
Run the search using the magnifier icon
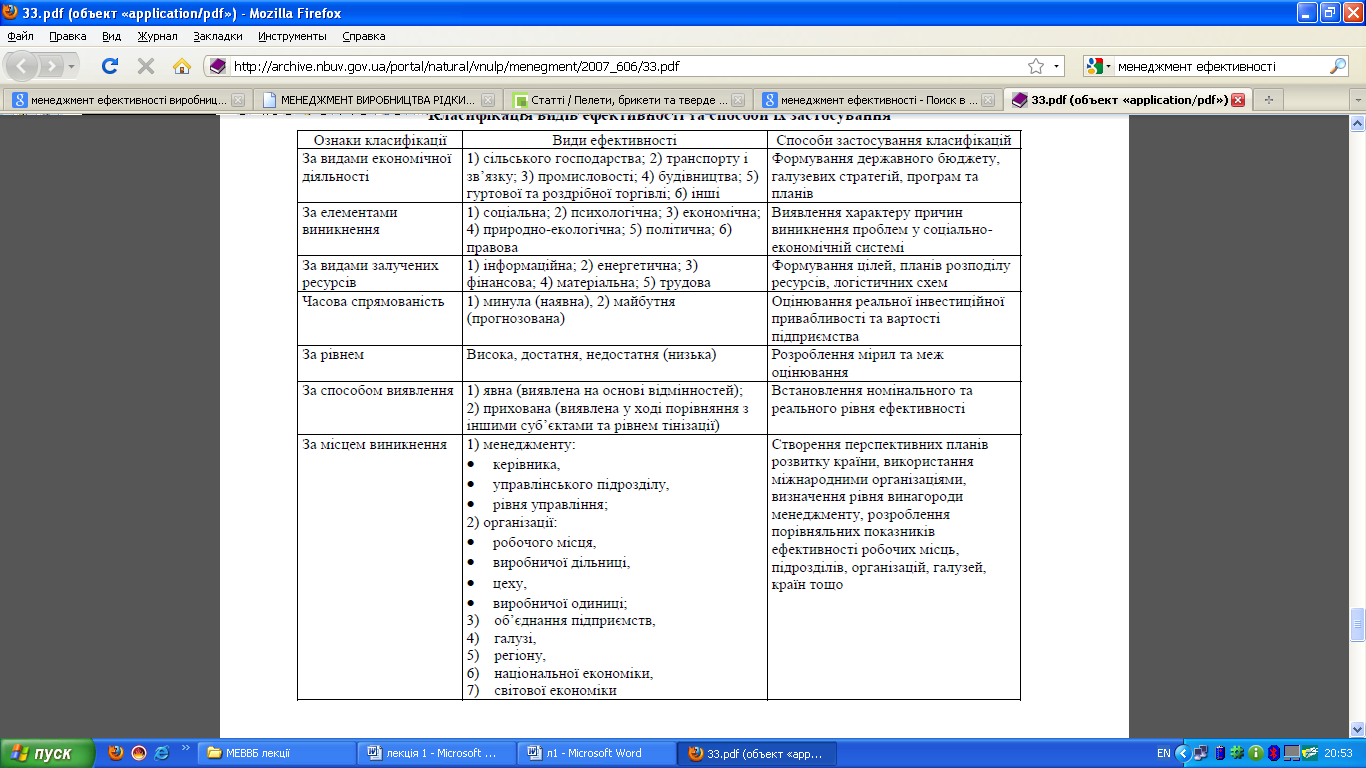1338,66
